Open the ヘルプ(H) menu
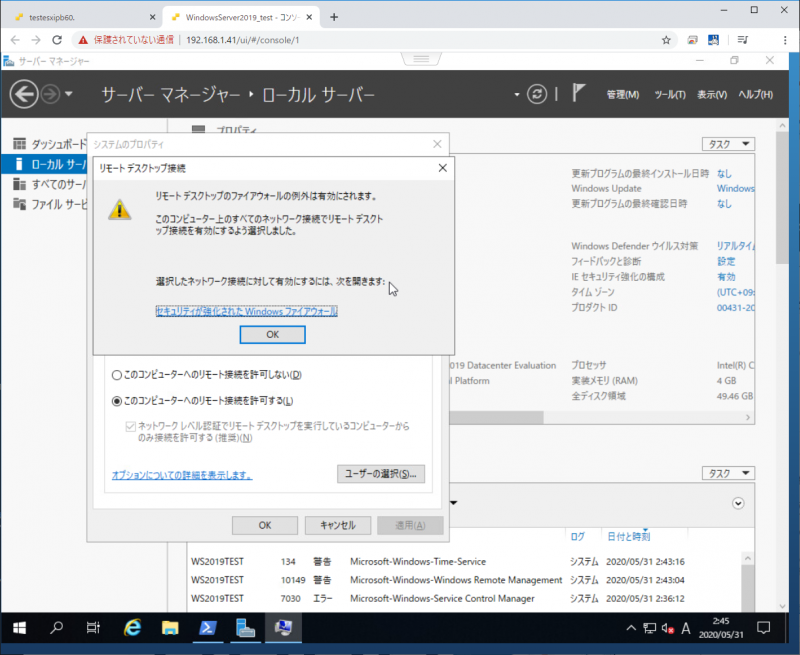This screenshot has height=655, width=800. click(x=756, y=94)
